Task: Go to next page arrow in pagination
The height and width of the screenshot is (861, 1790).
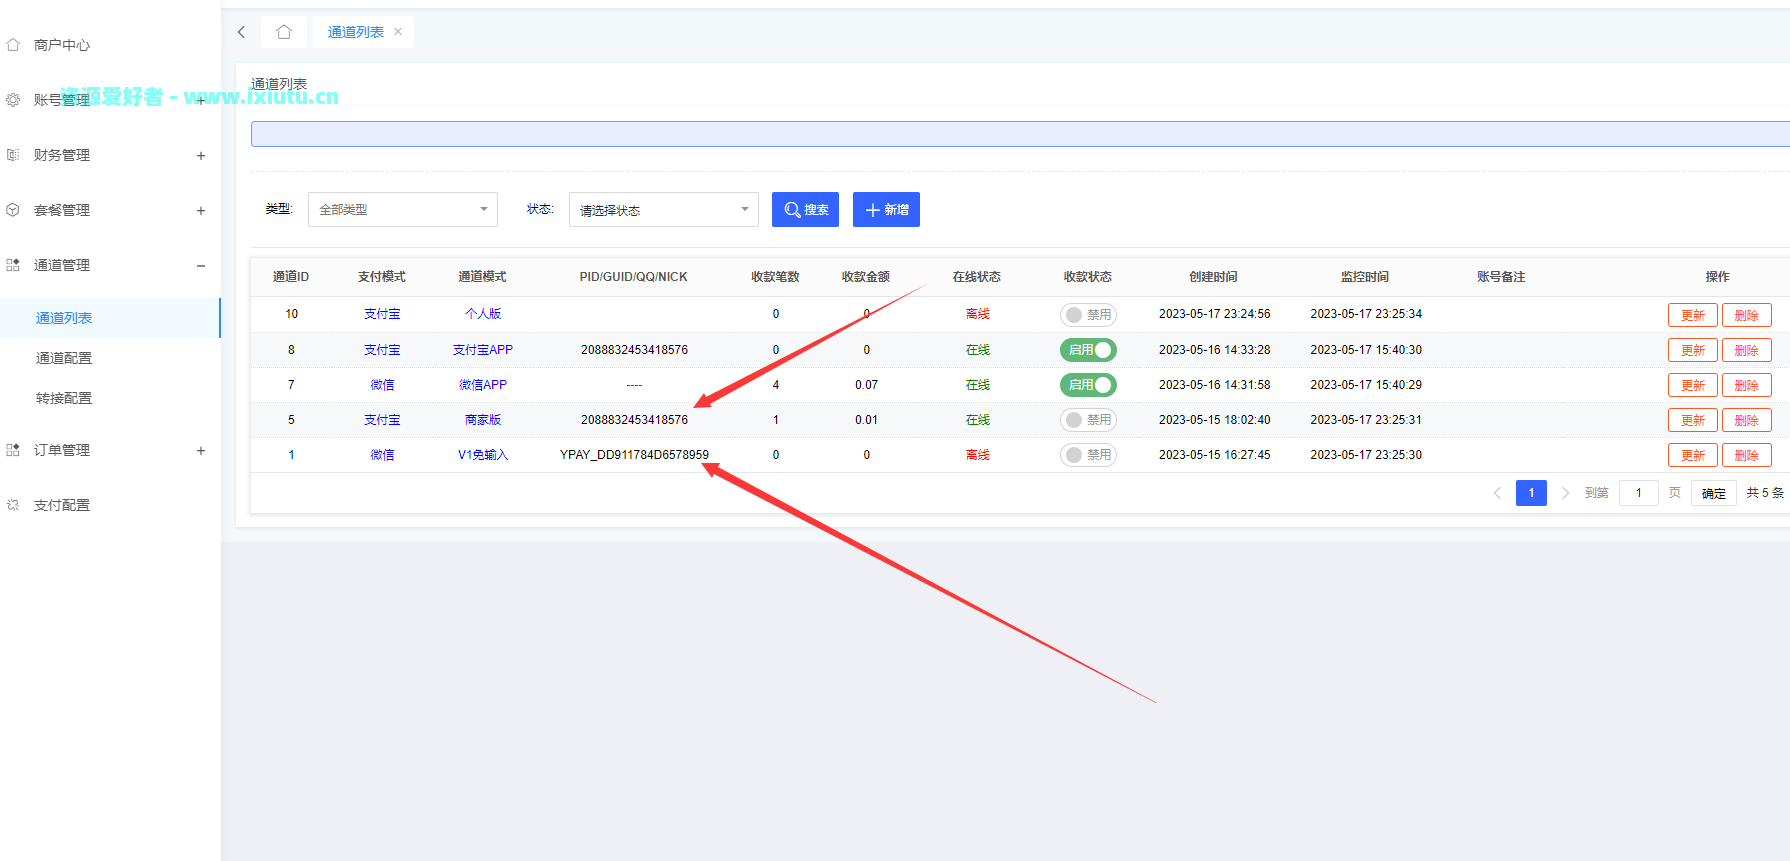Action: click(1565, 493)
